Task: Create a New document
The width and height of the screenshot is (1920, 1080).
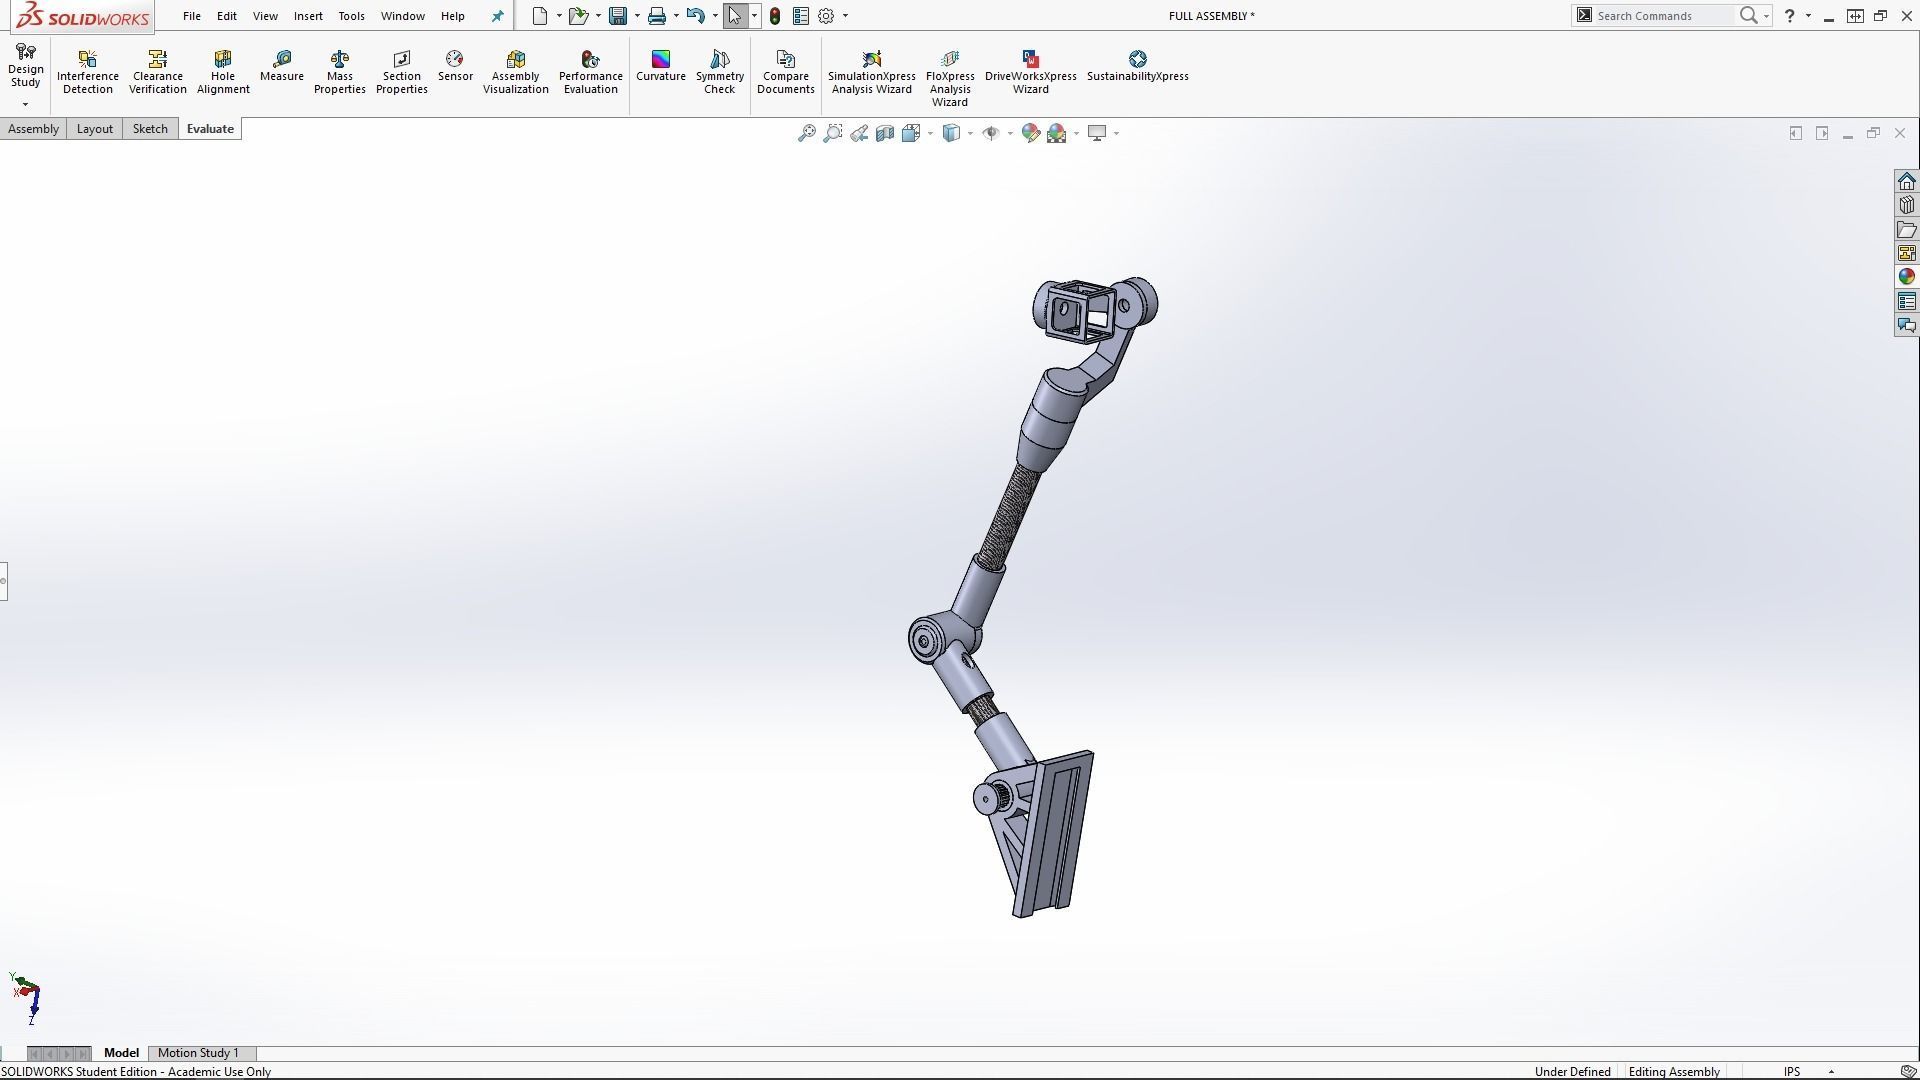Action: tap(540, 16)
